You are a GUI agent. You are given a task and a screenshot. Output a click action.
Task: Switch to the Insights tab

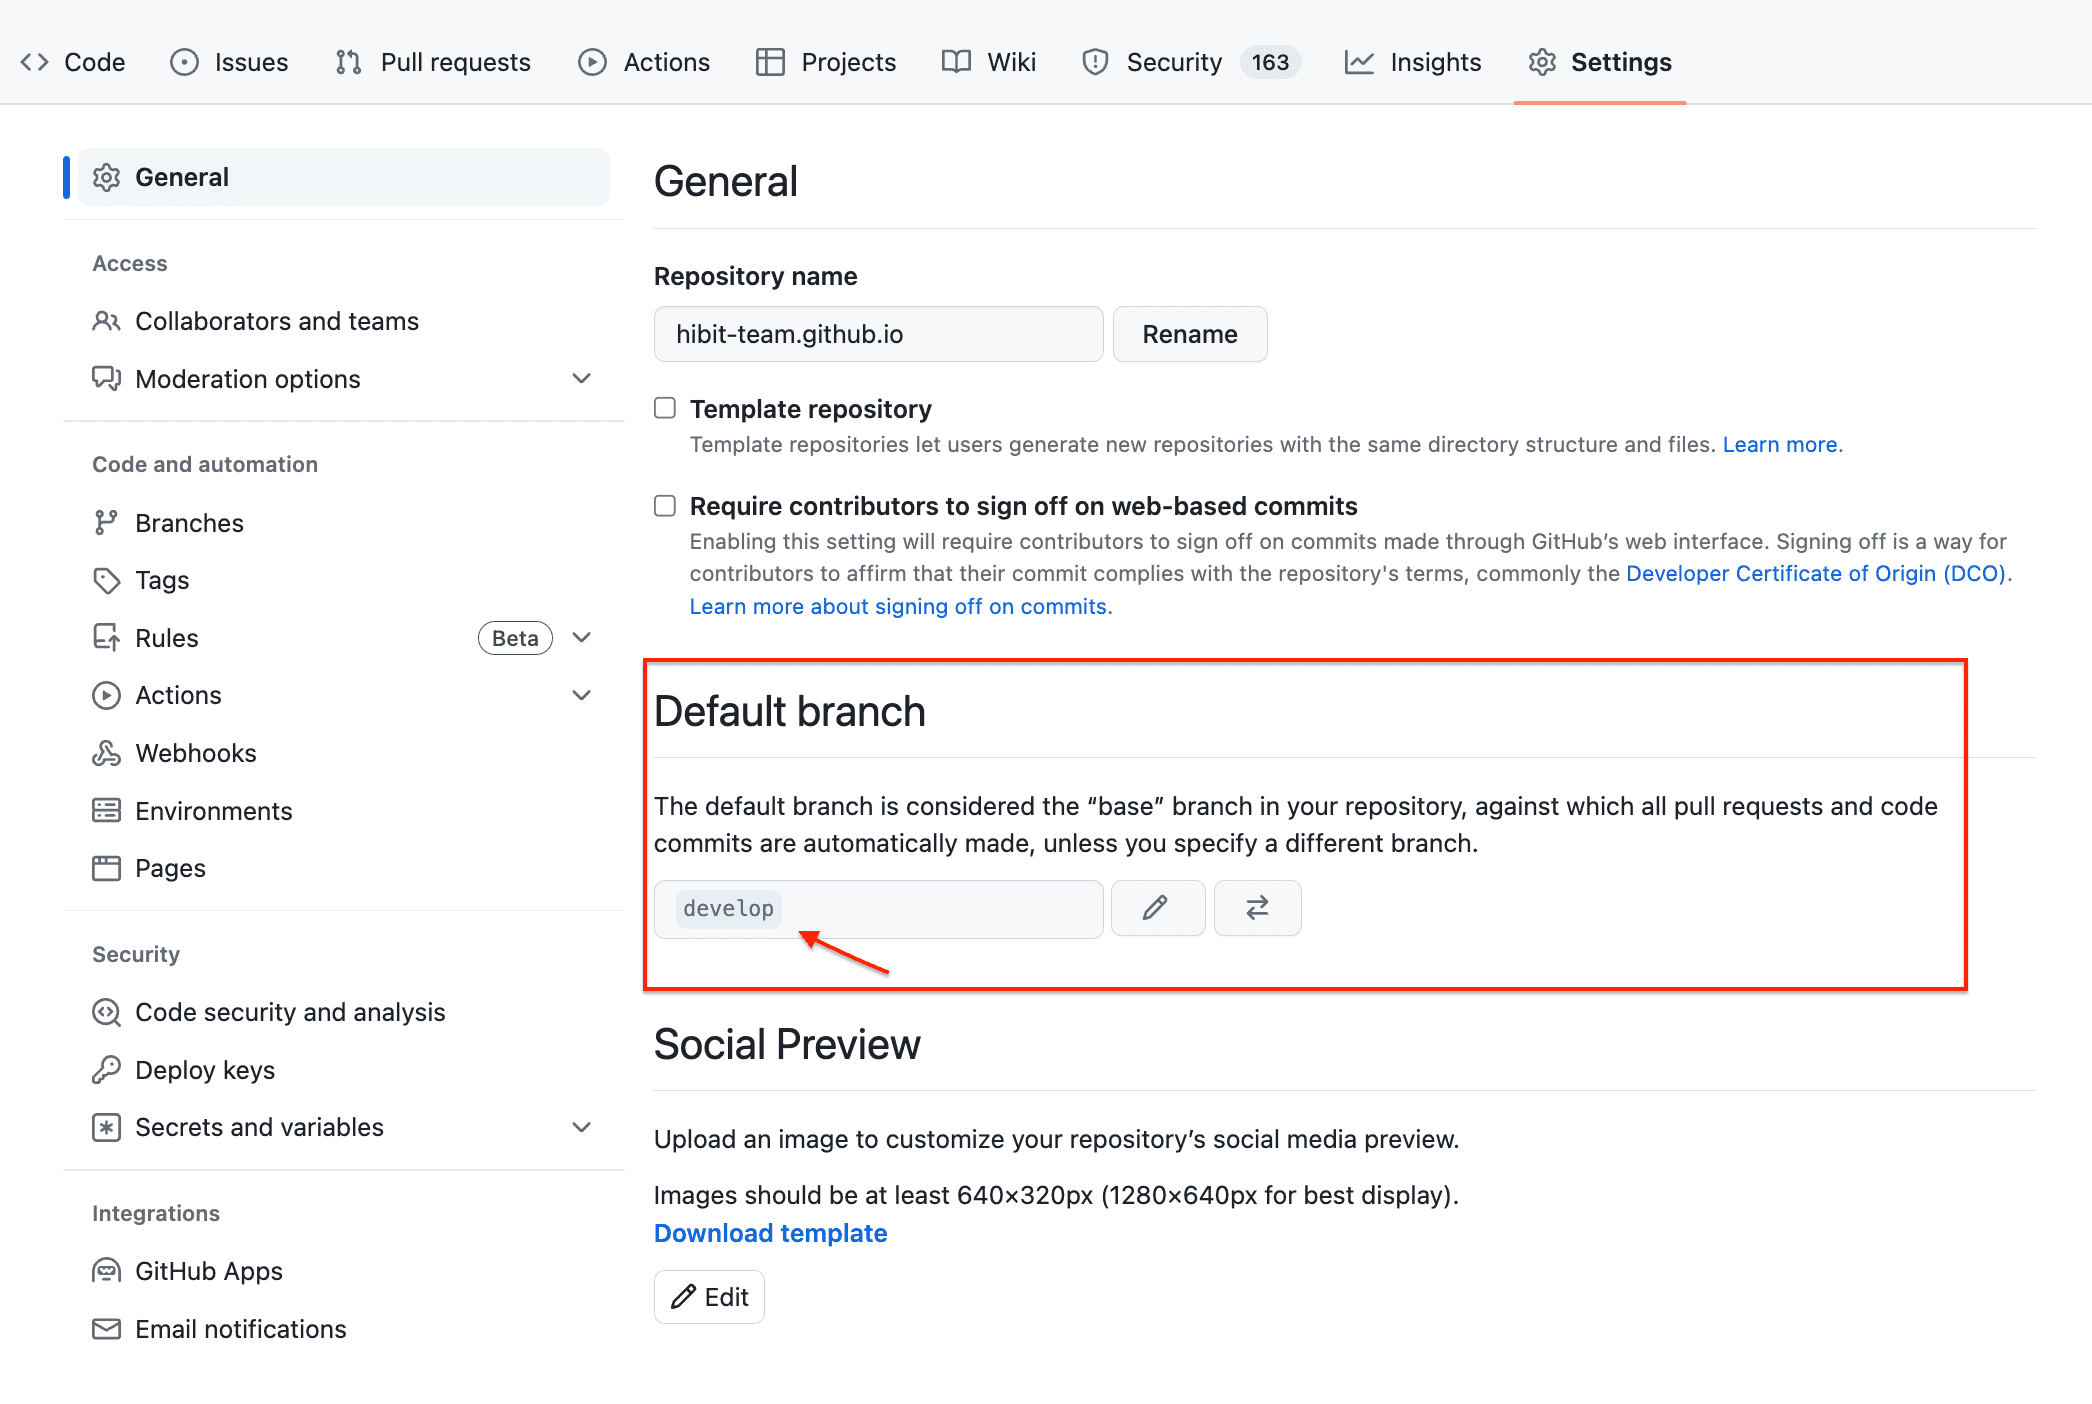[x=1413, y=62]
